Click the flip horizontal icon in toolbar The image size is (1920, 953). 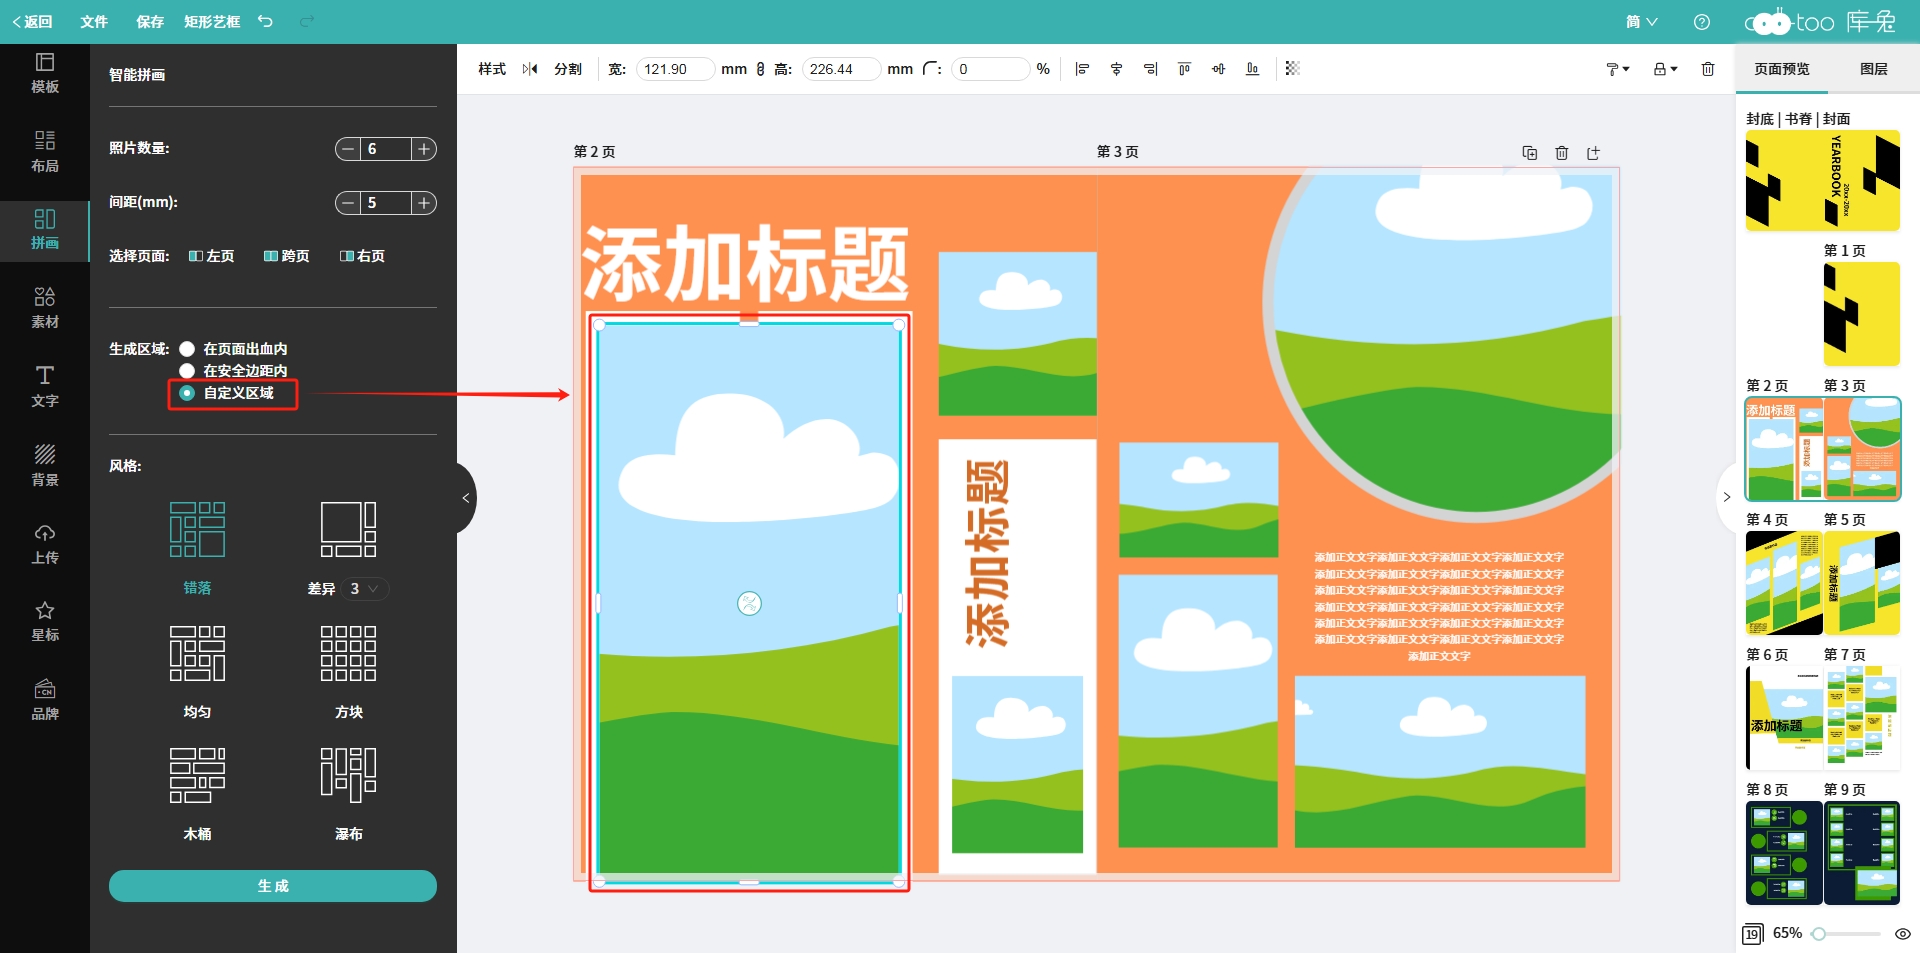[x=530, y=69]
